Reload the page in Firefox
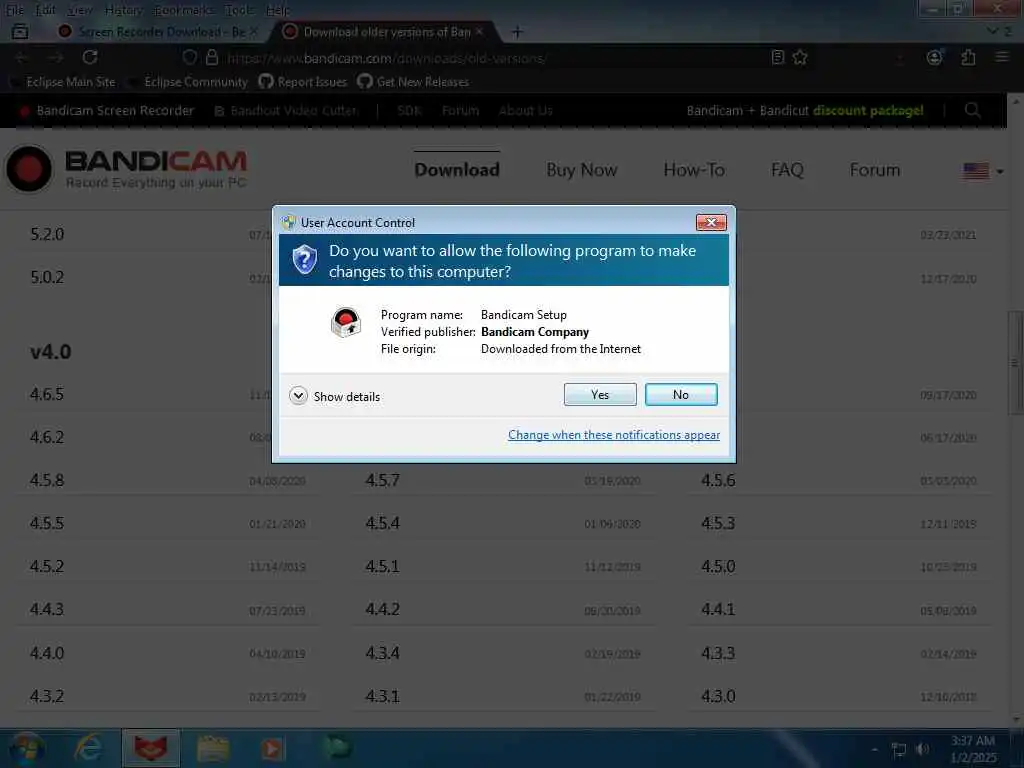Screen dimensions: 1024x768 coord(90,57)
